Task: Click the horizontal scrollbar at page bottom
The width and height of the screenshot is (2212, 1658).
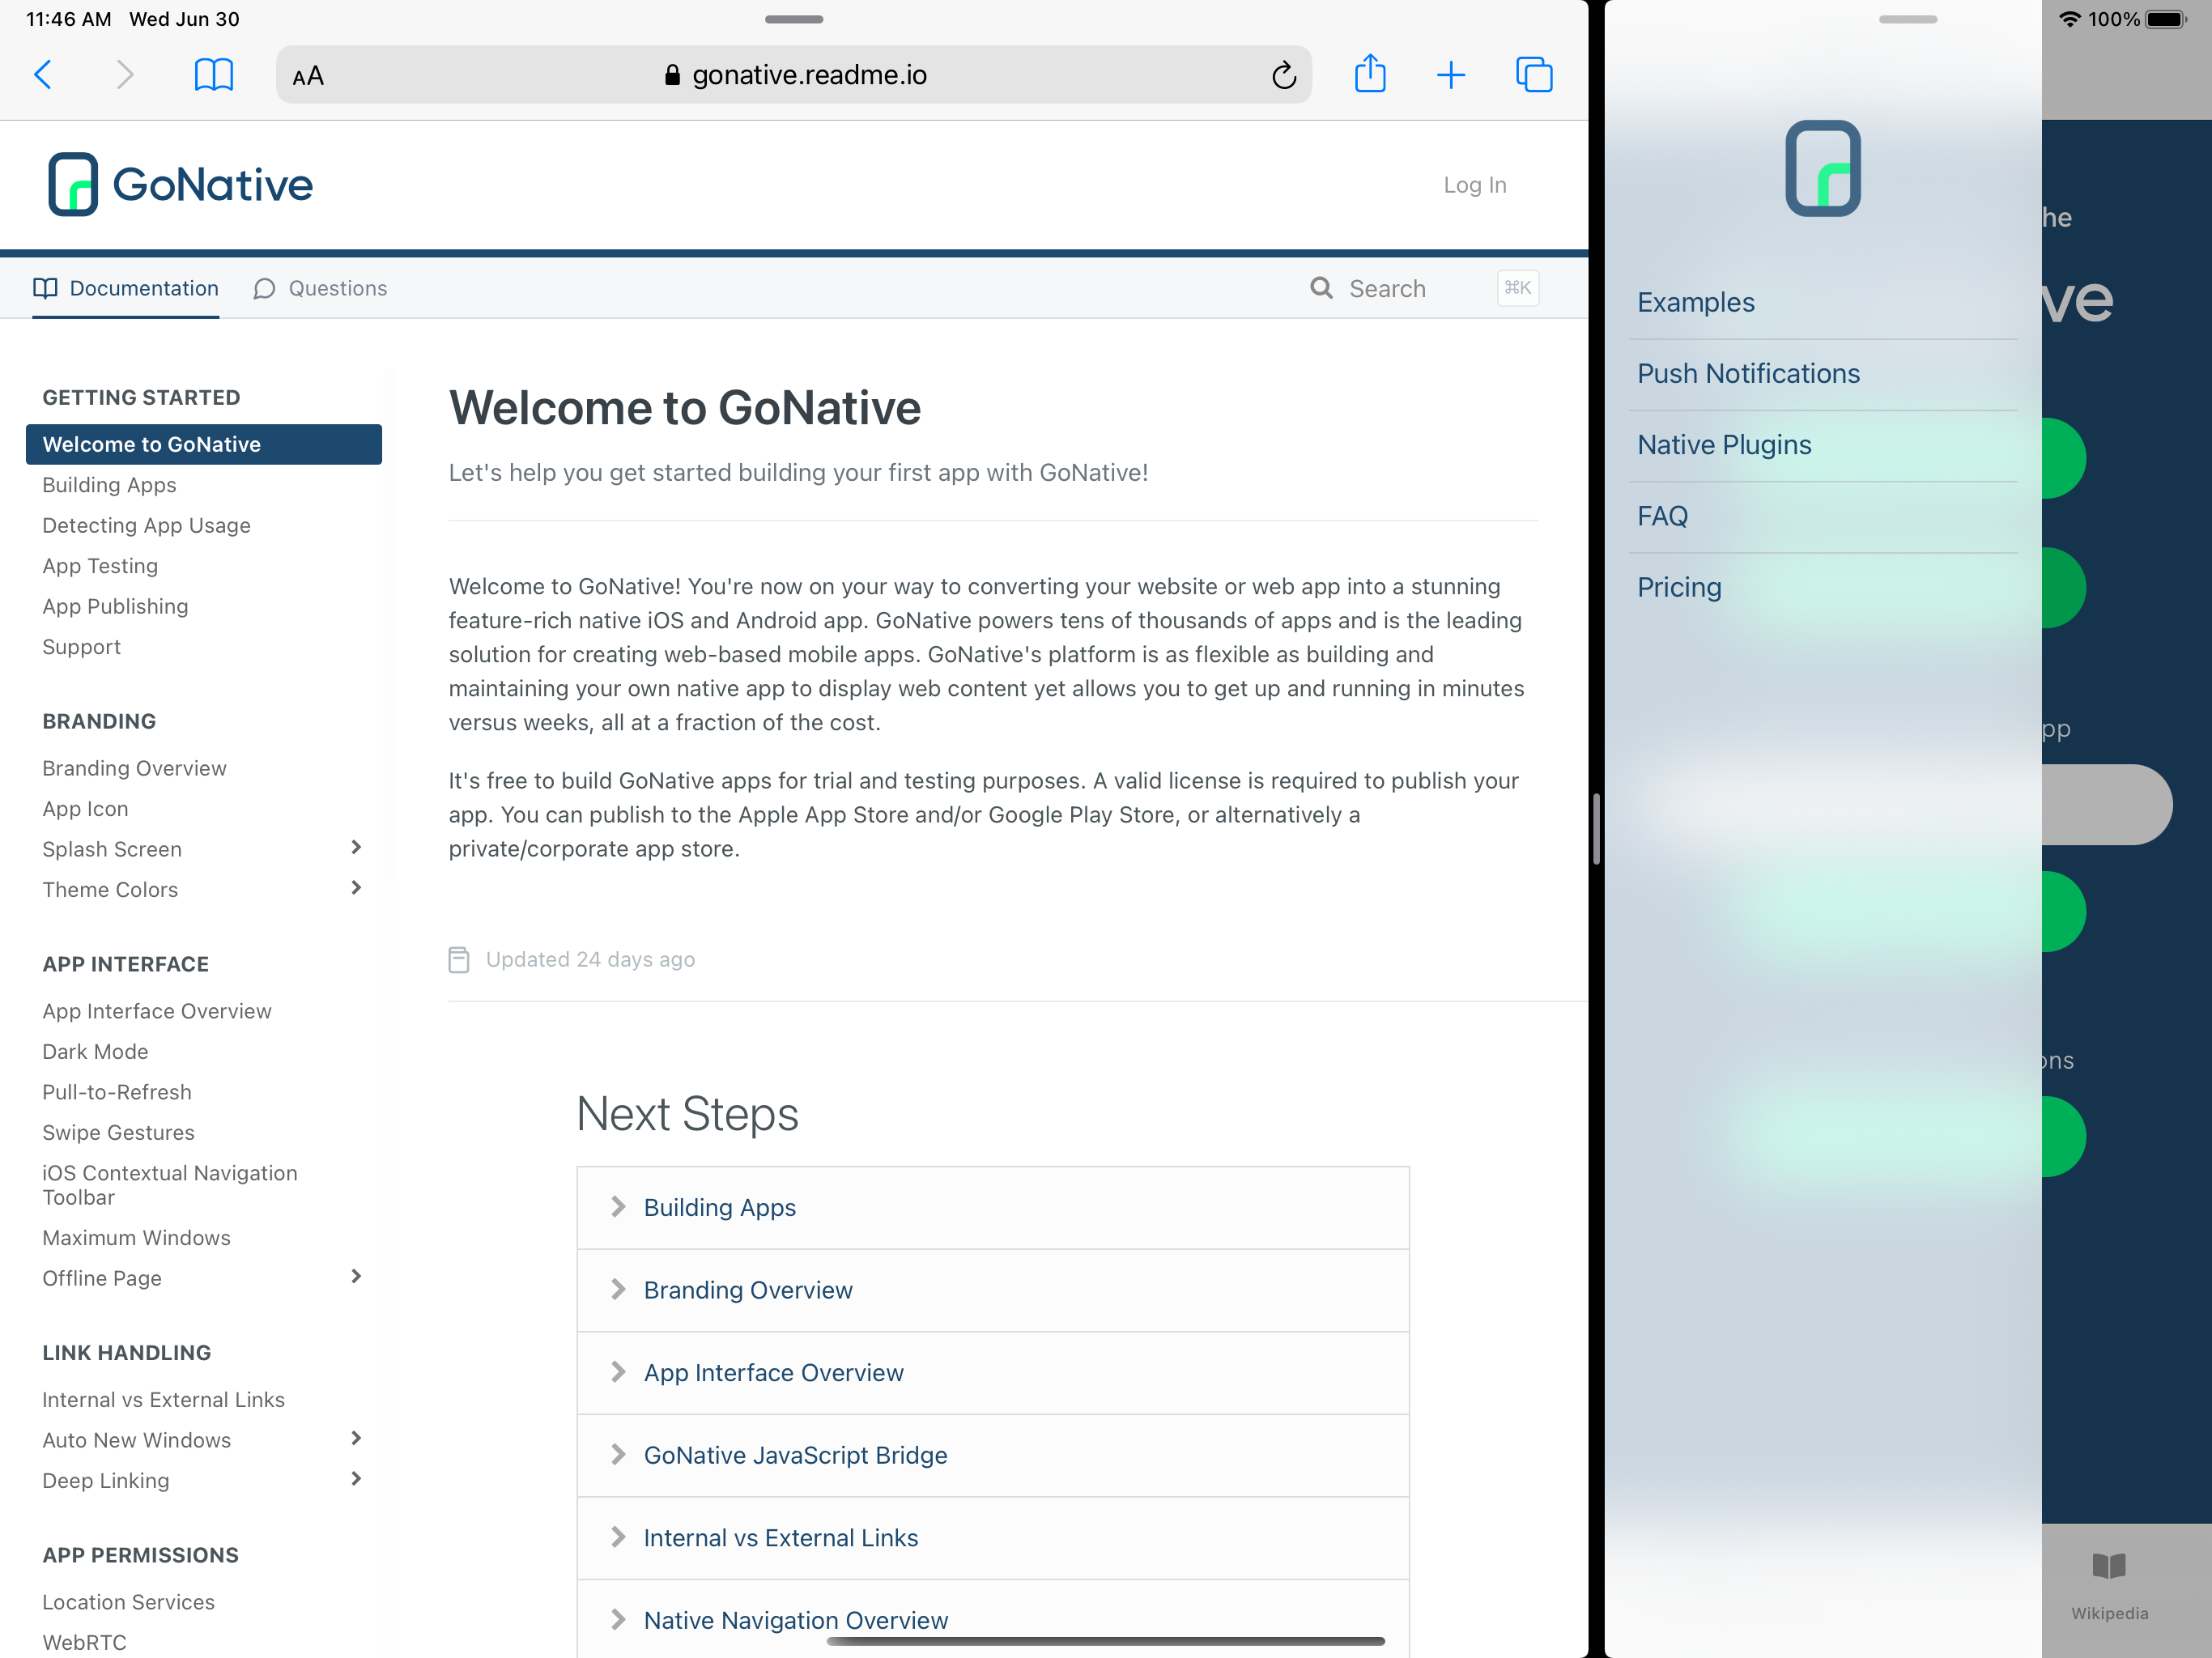Action: (x=1105, y=1641)
